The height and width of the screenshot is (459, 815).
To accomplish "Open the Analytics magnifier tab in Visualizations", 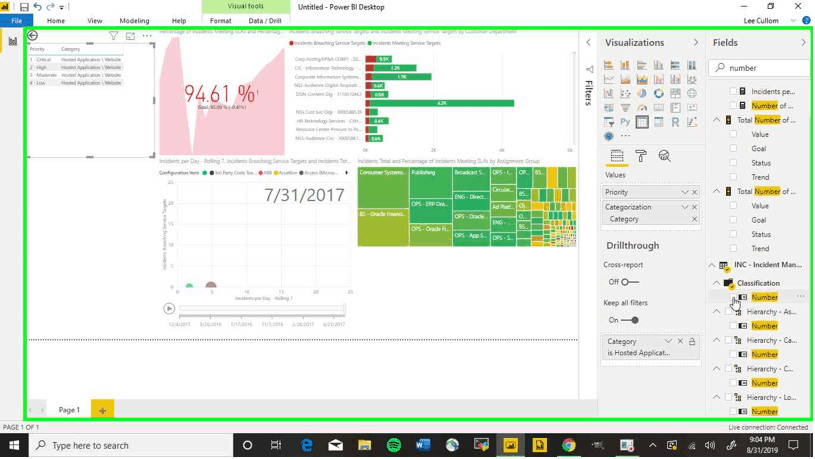I will pyautogui.click(x=664, y=156).
